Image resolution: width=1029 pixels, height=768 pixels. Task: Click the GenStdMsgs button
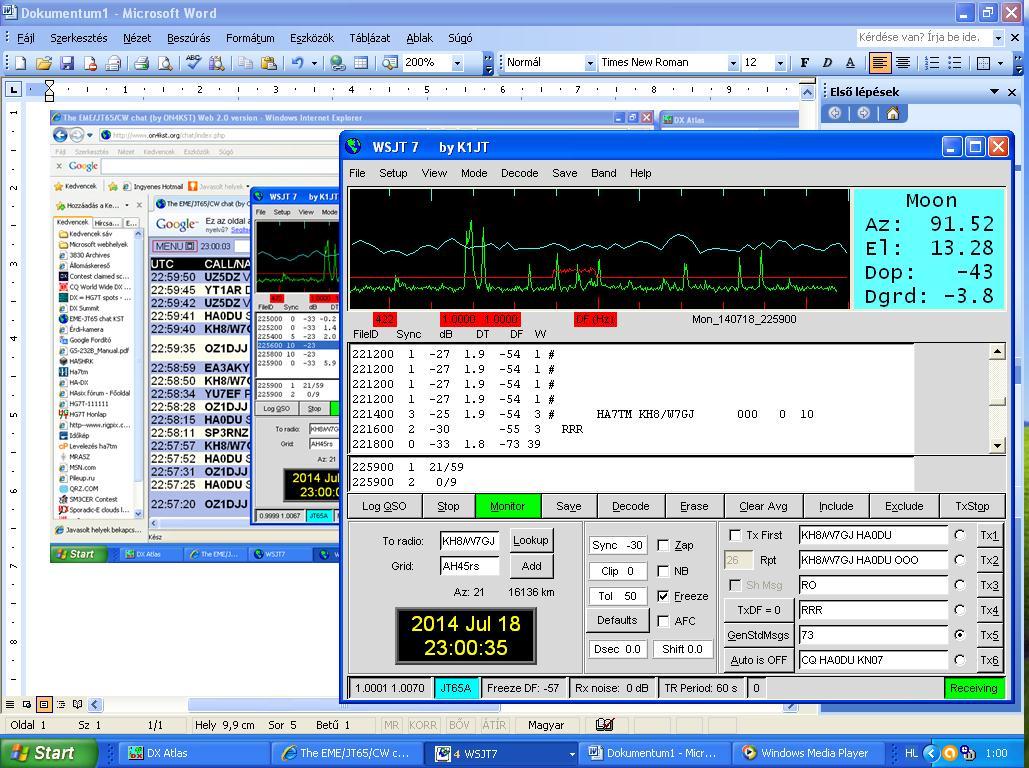pos(758,635)
